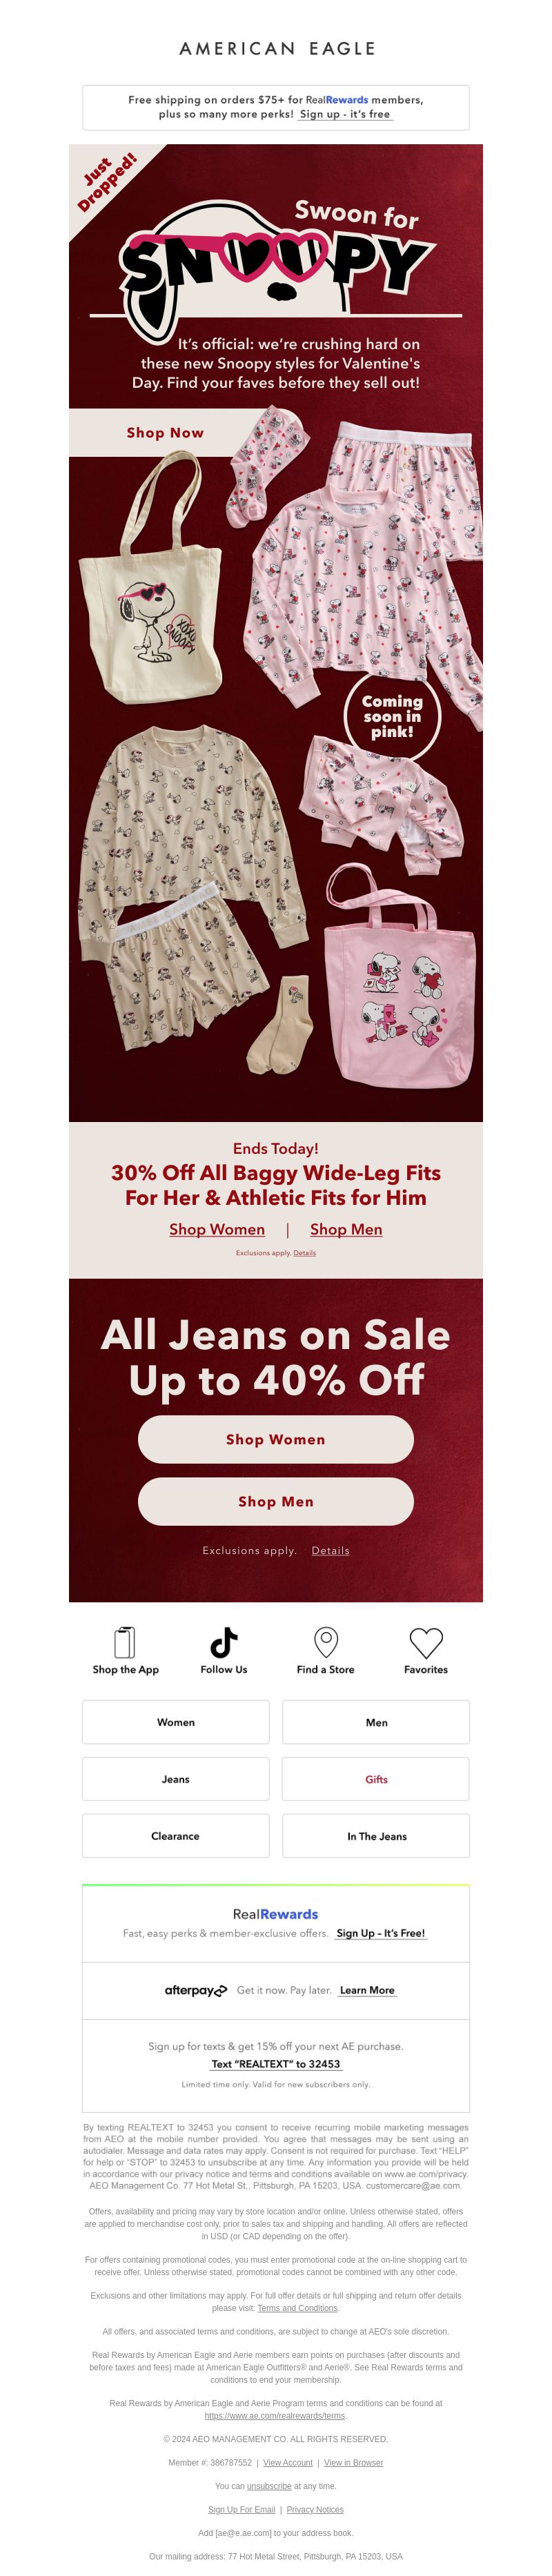Open the Women category tile
This screenshot has width=552, height=2576.
(x=175, y=1722)
